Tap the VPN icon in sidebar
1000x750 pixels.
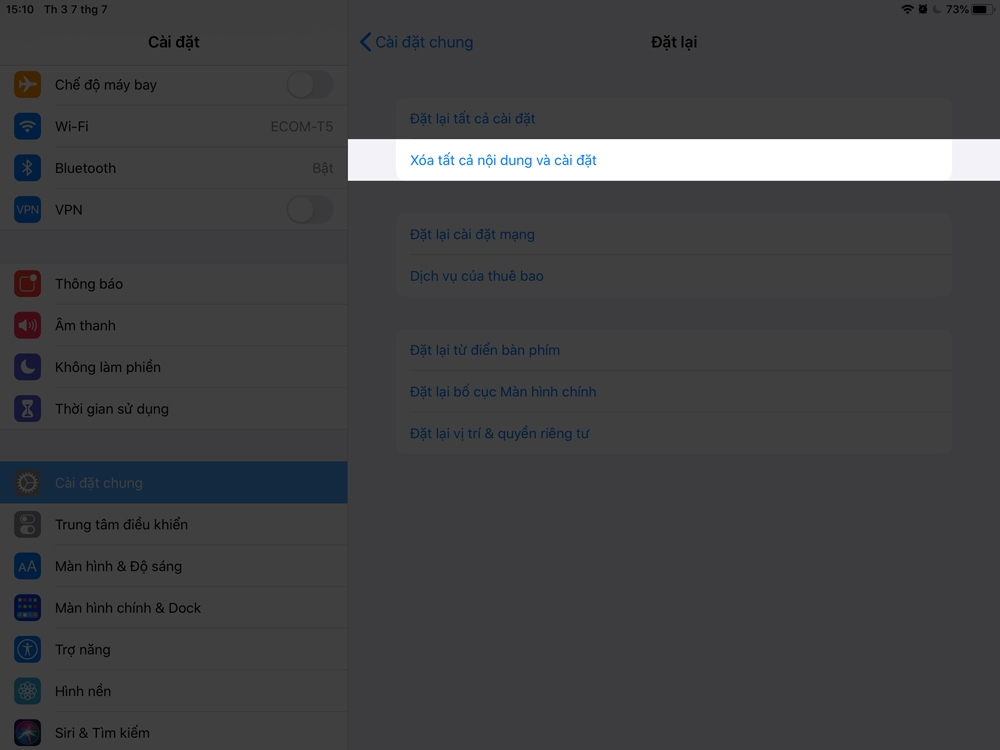pyautogui.click(x=27, y=209)
